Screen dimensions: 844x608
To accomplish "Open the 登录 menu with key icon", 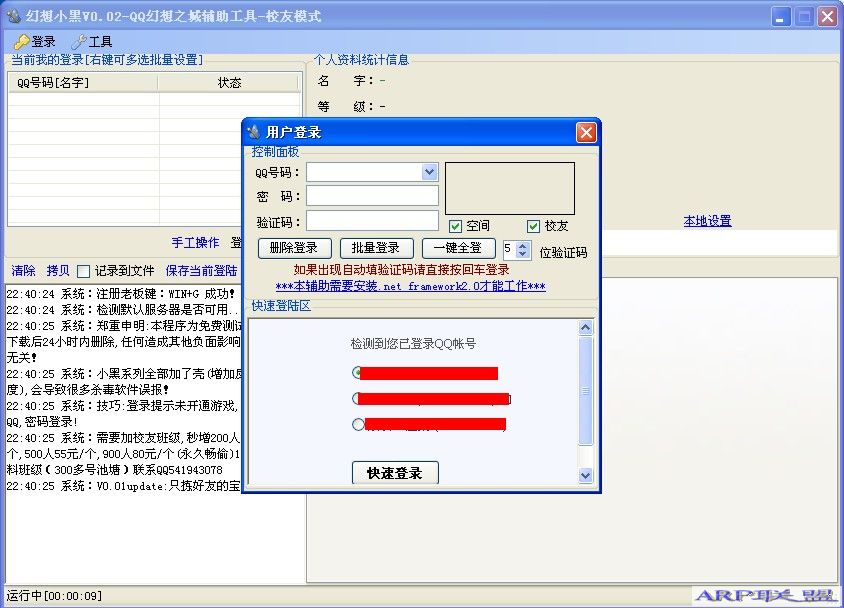I will [35, 41].
